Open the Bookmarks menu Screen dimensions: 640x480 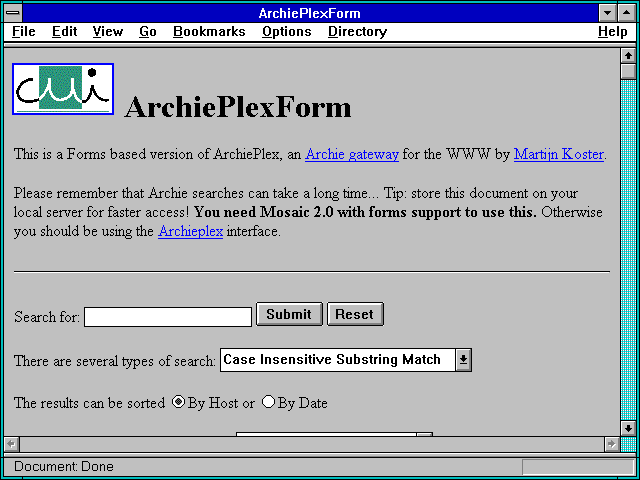(x=209, y=32)
